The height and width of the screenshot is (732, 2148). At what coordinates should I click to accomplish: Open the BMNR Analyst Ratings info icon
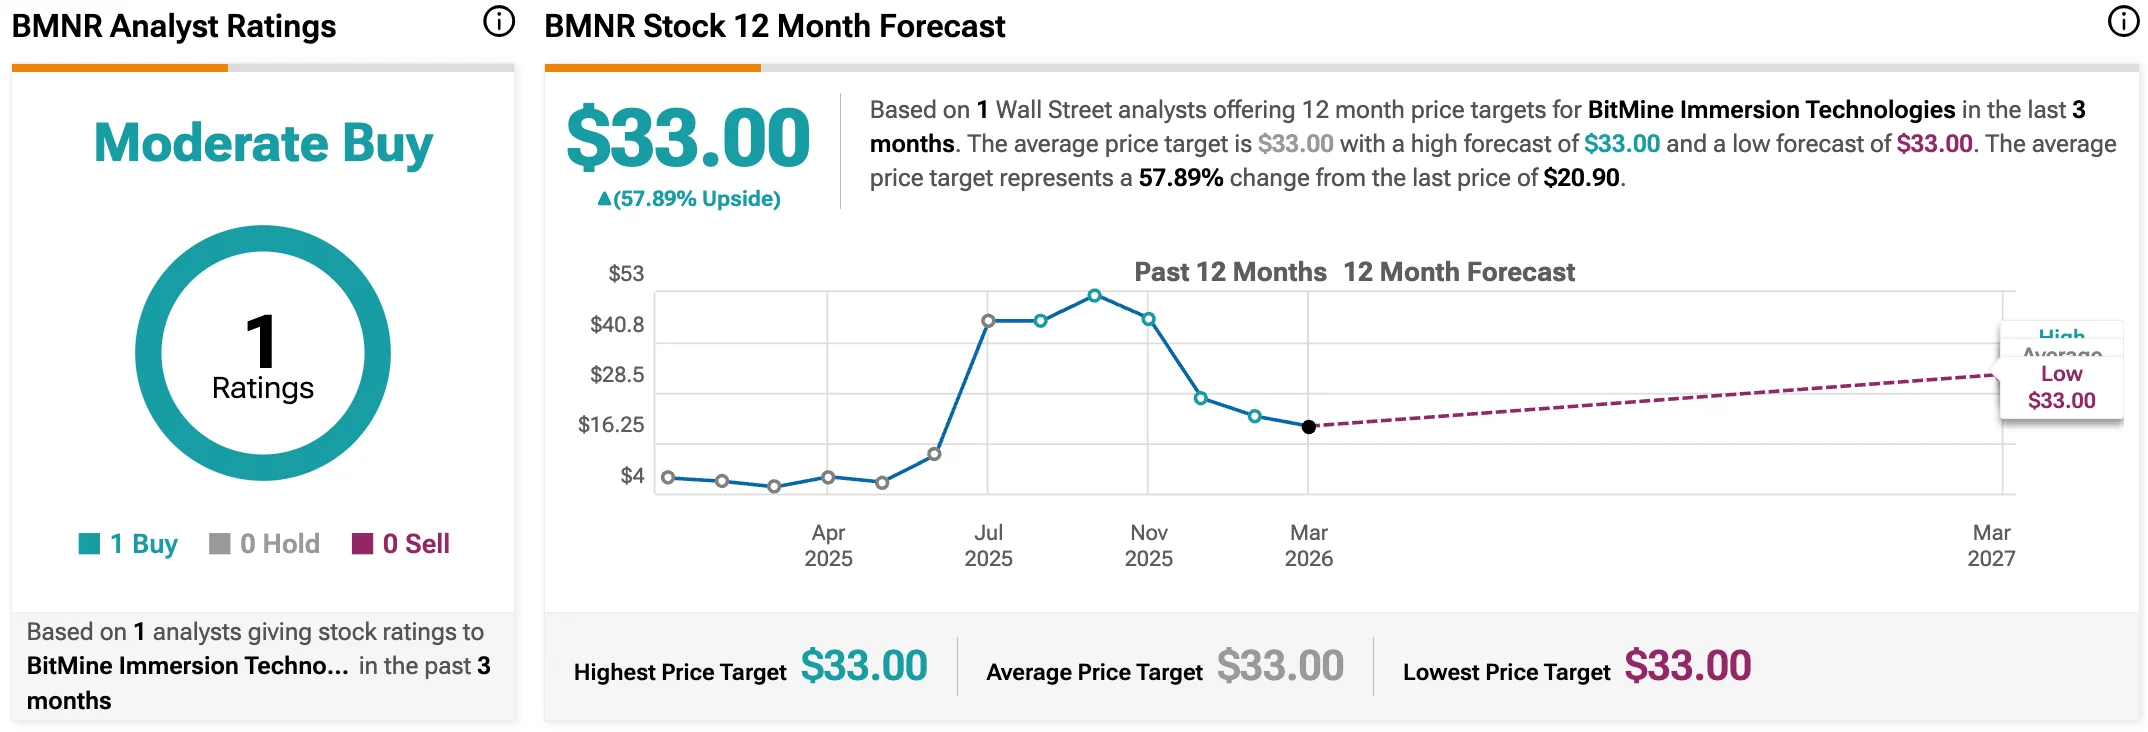pos(498,21)
